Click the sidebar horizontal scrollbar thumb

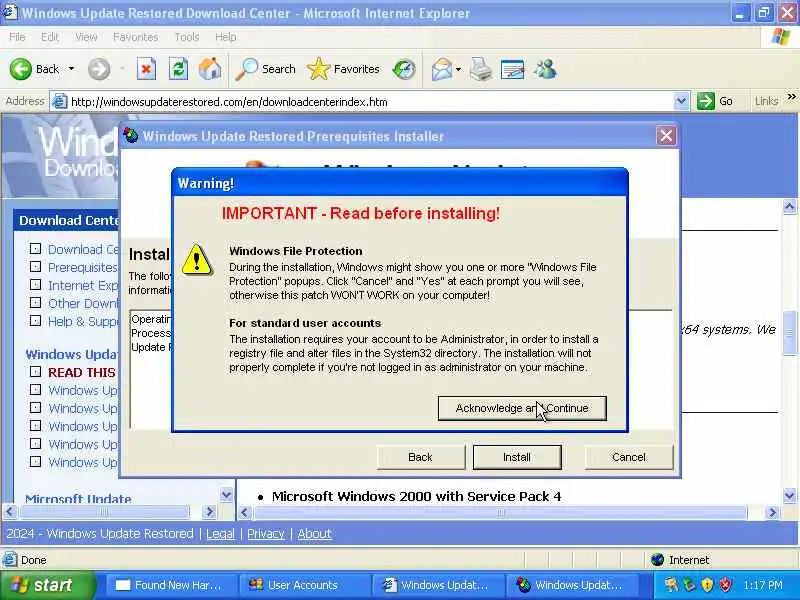[x=104, y=512]
